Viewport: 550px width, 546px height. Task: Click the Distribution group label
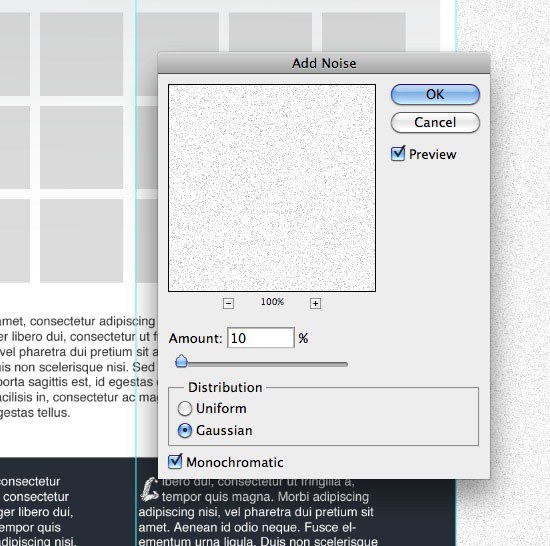click(x=225, y=387)
